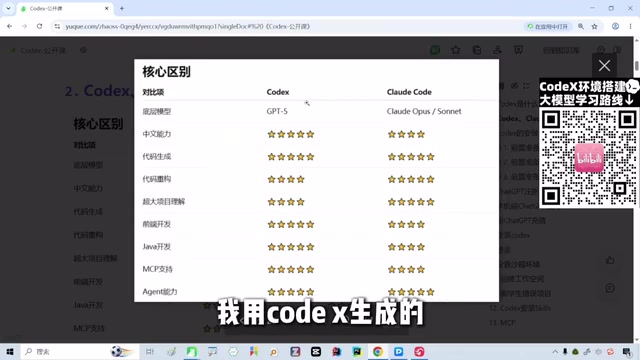
Task: Click the star favorite icon in Yuque toolbar
Action: pyautogui.click(x=456, y=50)
